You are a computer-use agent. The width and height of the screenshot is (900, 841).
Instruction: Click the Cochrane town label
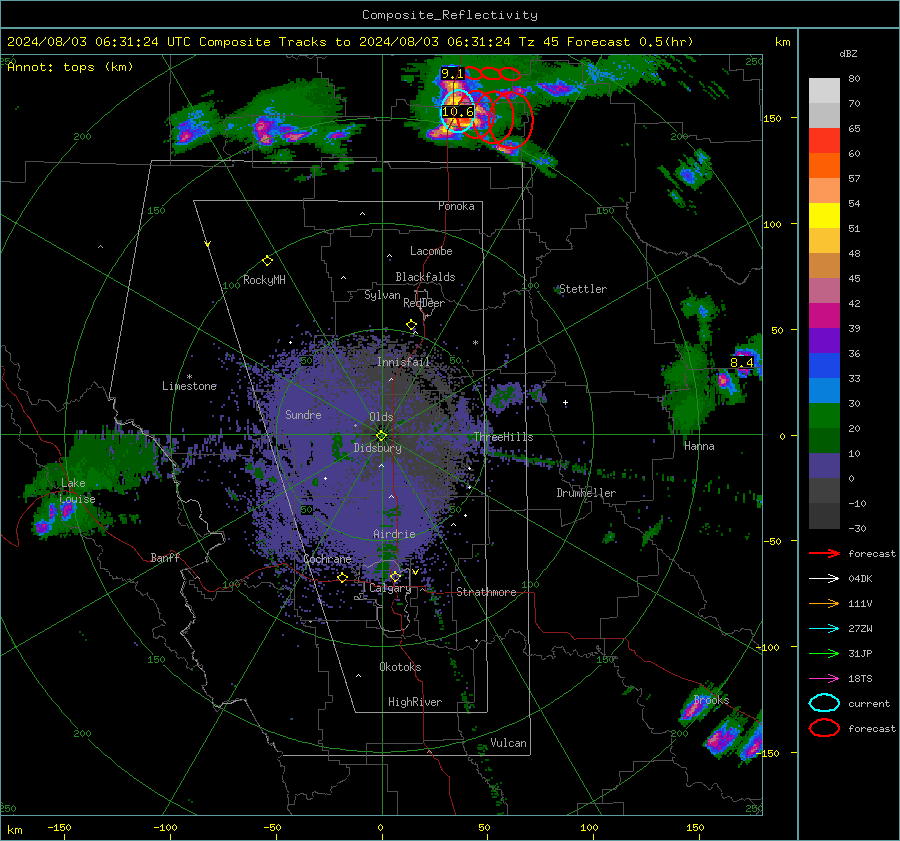pos(327,559)
